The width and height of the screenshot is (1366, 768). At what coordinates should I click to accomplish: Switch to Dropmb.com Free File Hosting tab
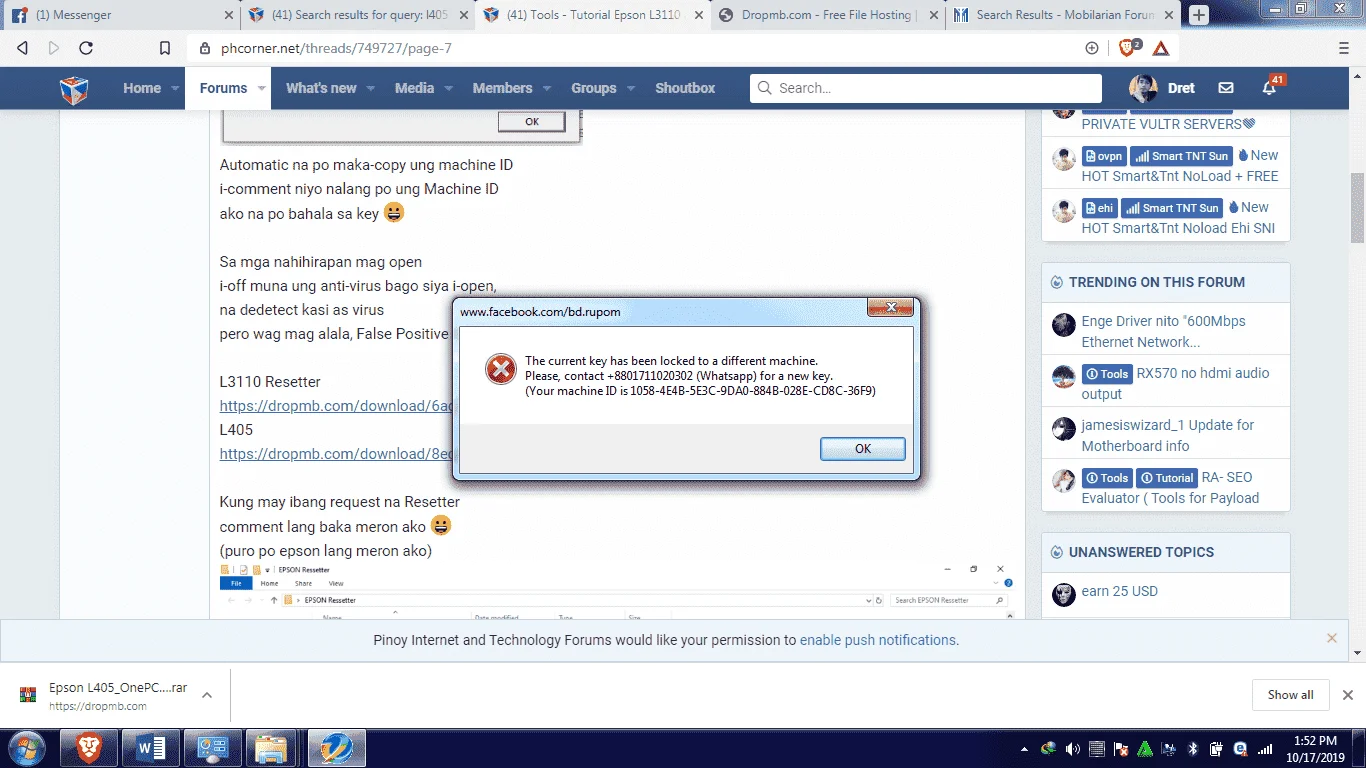[828, 15]
